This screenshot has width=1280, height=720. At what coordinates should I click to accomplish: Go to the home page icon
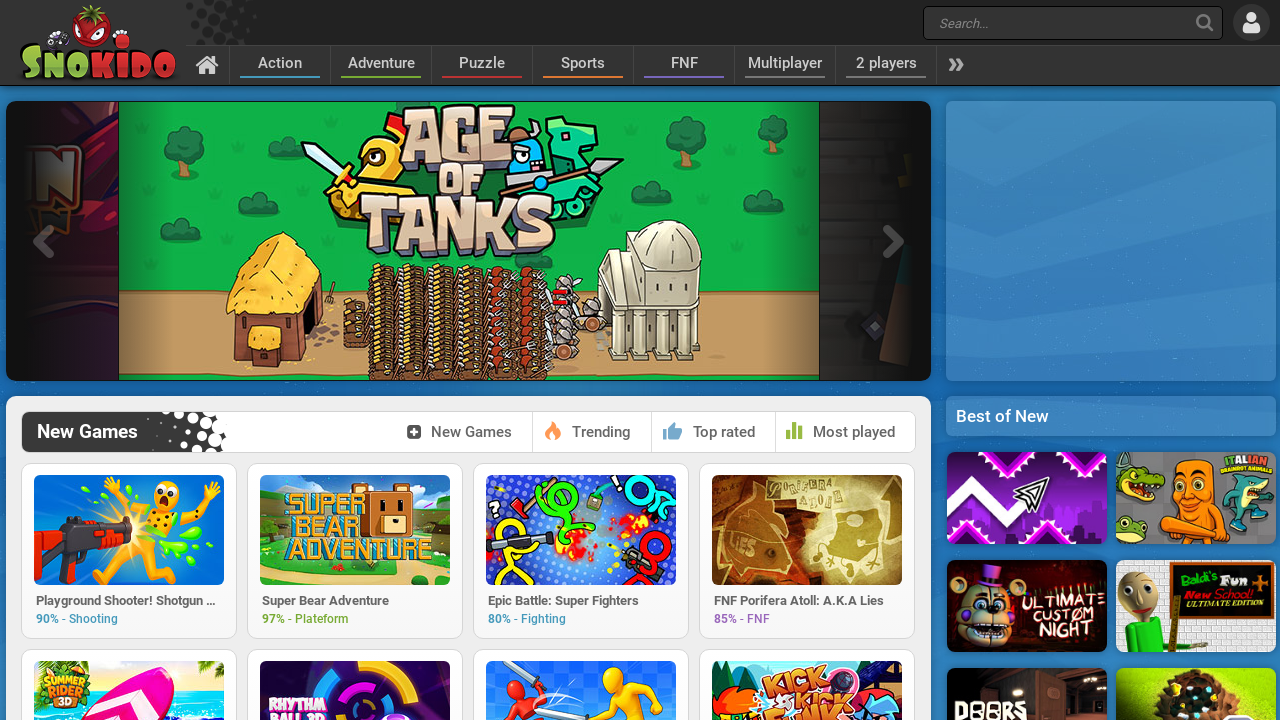207,65
